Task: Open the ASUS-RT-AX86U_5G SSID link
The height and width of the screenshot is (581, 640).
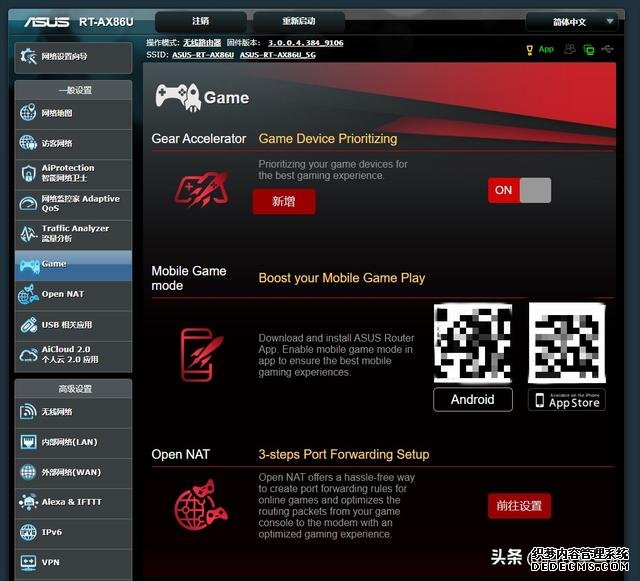Action: [278, 55]
